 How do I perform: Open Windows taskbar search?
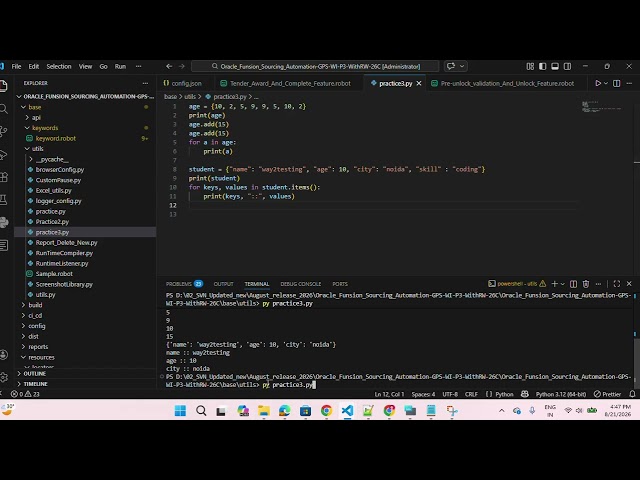pyautogui.click(x=201, y=410)
